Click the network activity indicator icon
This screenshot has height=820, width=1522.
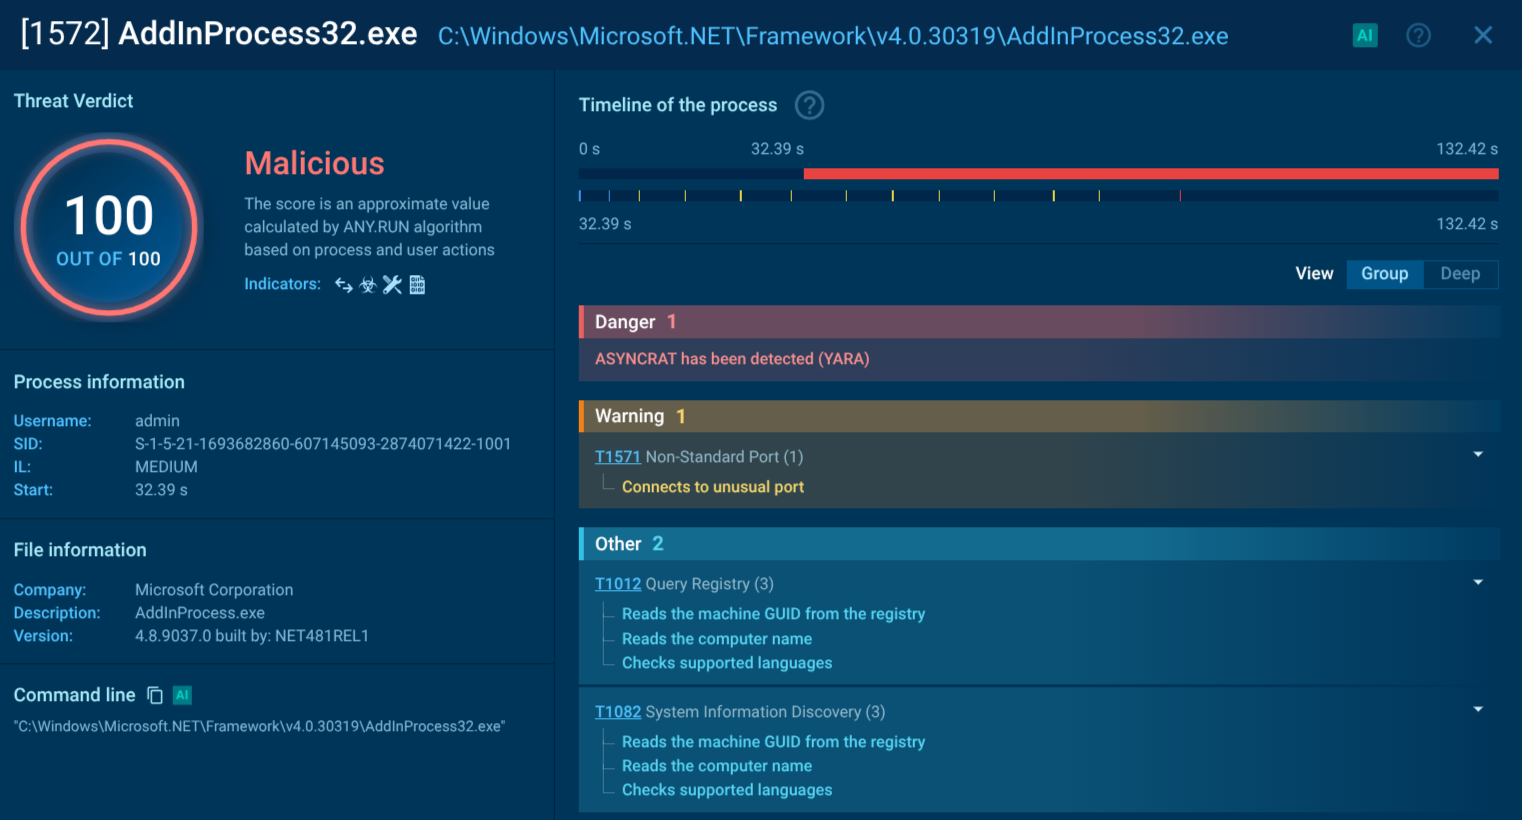[344, 284]
